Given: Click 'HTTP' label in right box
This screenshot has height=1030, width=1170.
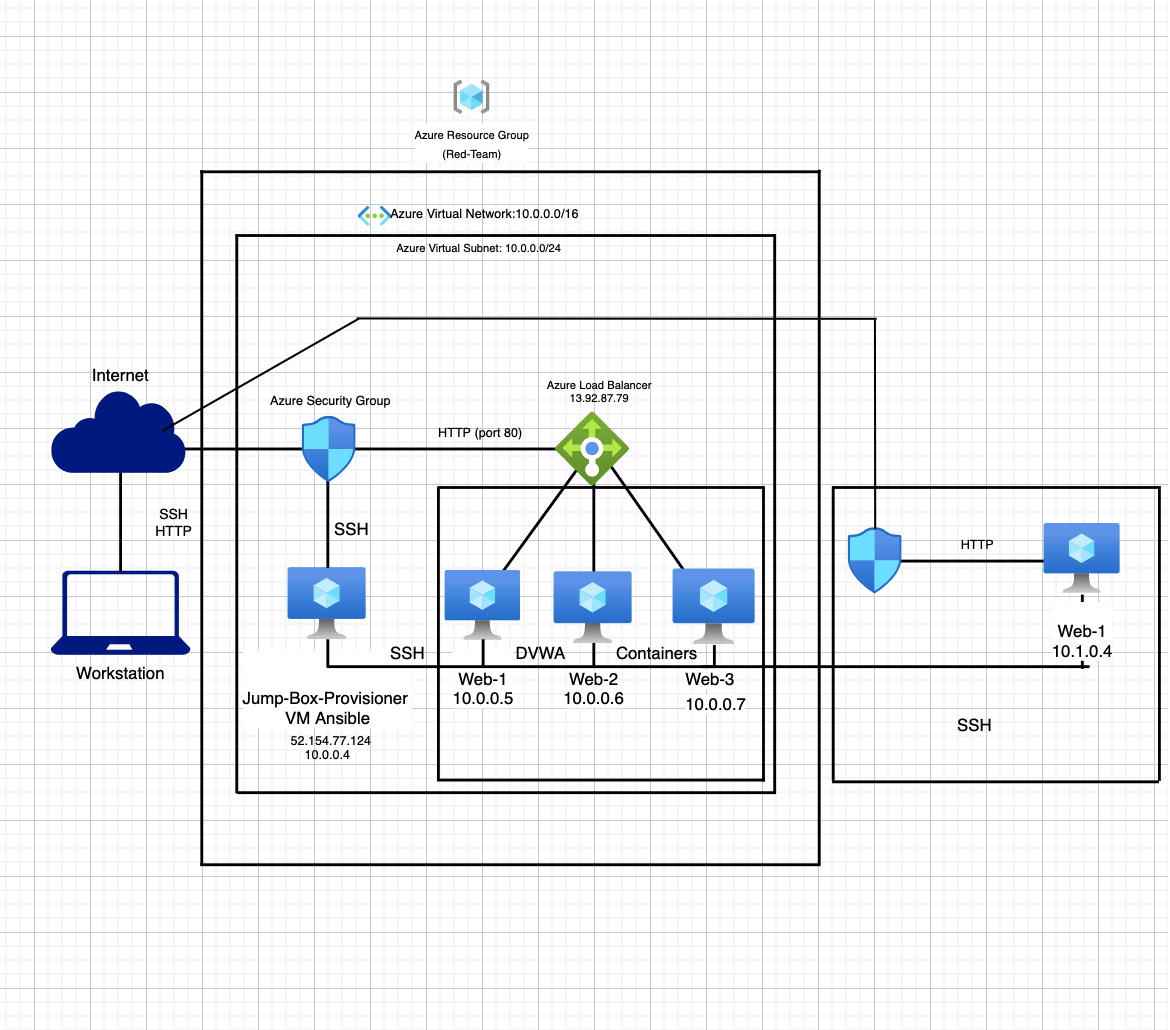Looking at the screenshot, I should coord(977,545).
